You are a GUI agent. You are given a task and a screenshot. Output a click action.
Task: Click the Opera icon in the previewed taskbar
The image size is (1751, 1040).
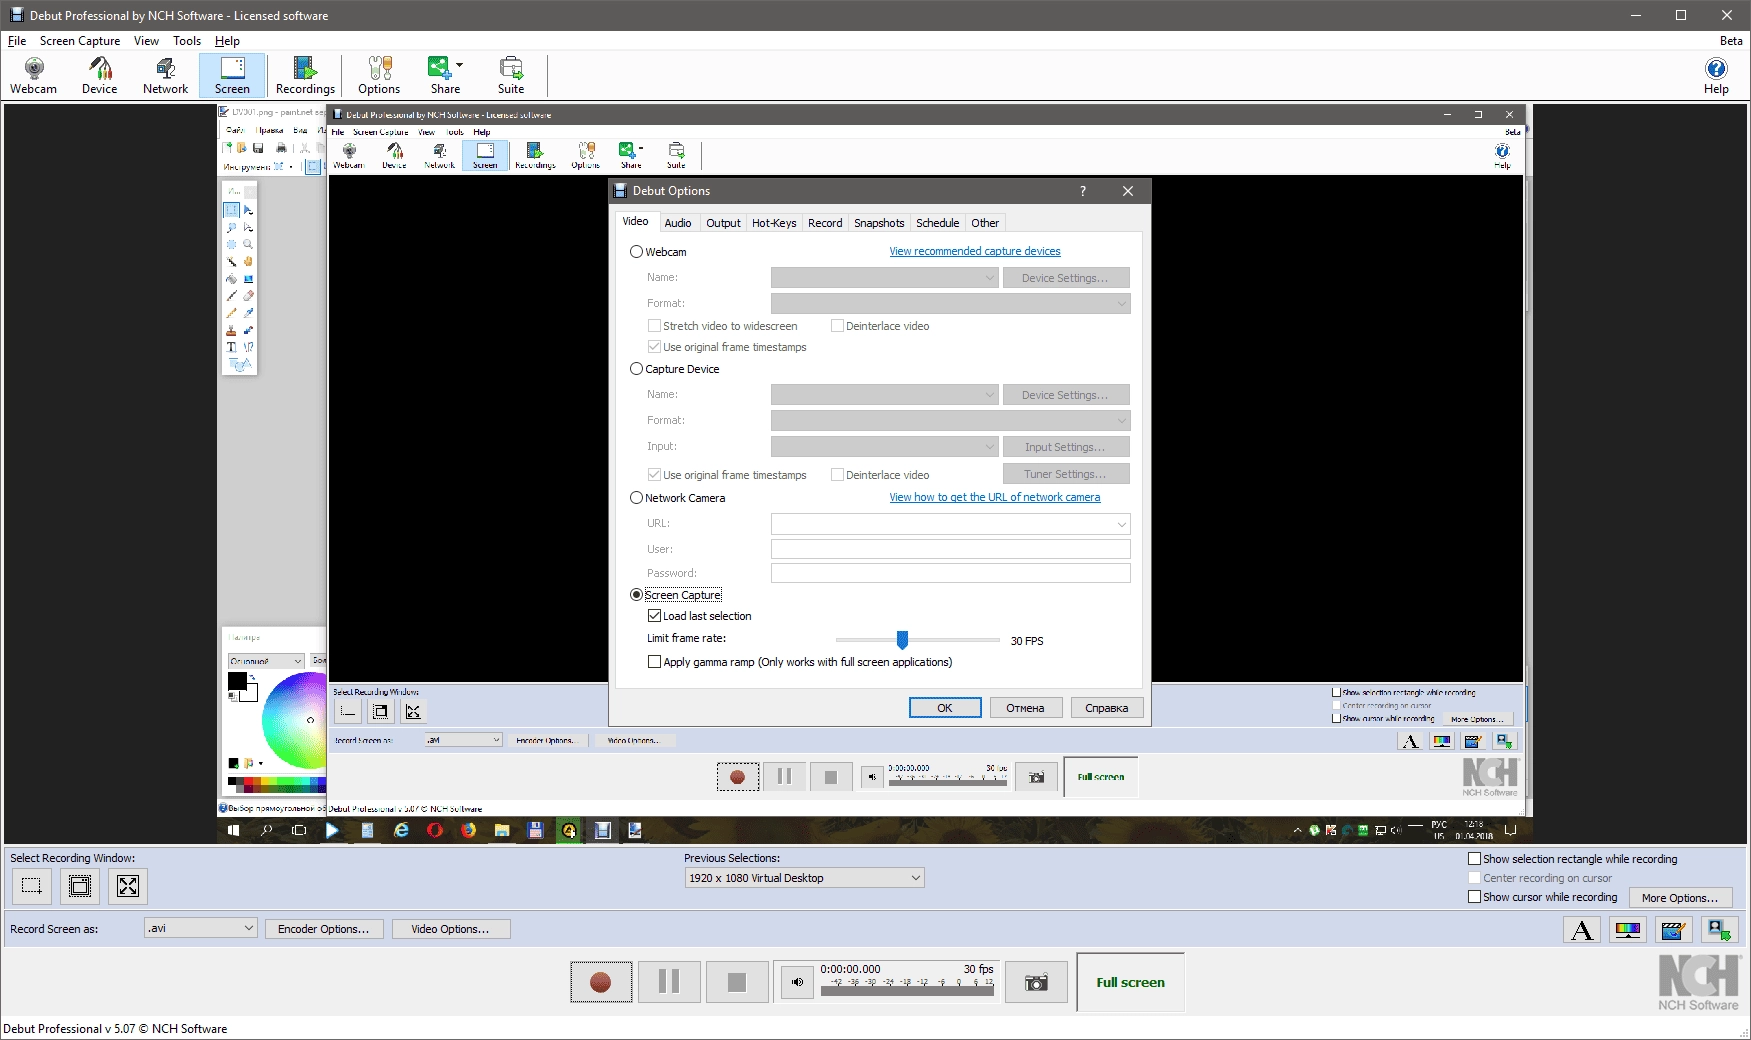click(x=435, y=830)
